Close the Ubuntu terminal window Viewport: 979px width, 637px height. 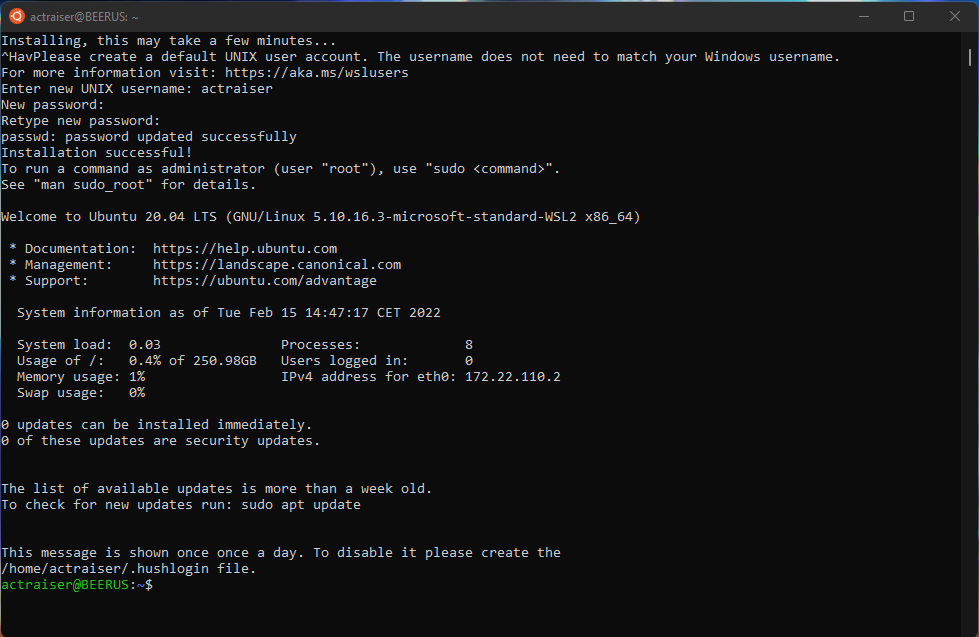click(955, 16)
